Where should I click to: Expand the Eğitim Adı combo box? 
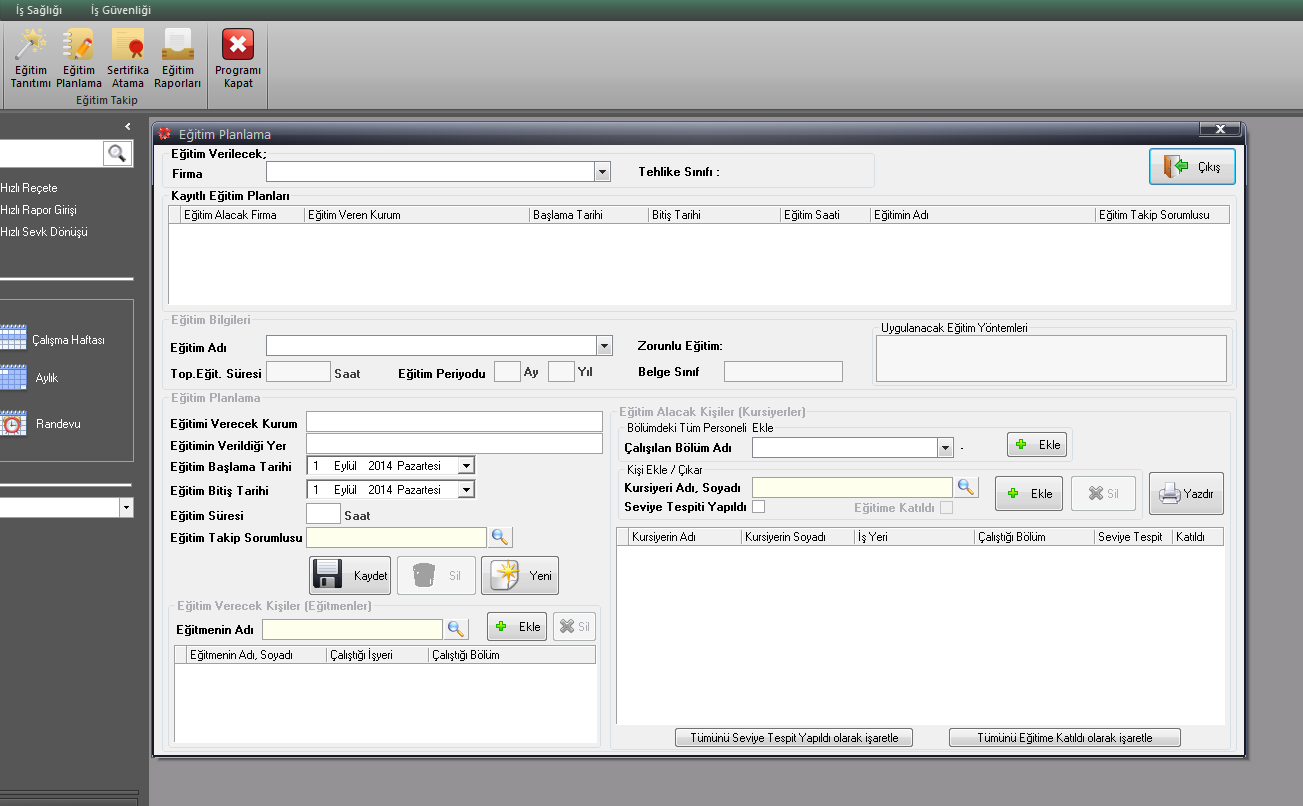(603, 346)
